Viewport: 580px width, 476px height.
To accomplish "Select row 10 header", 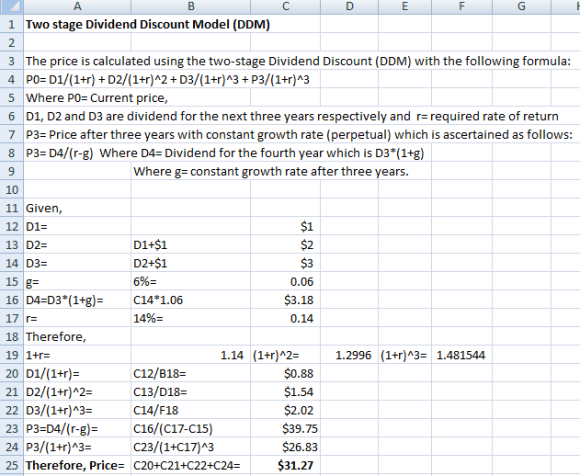I will [12, 190].
